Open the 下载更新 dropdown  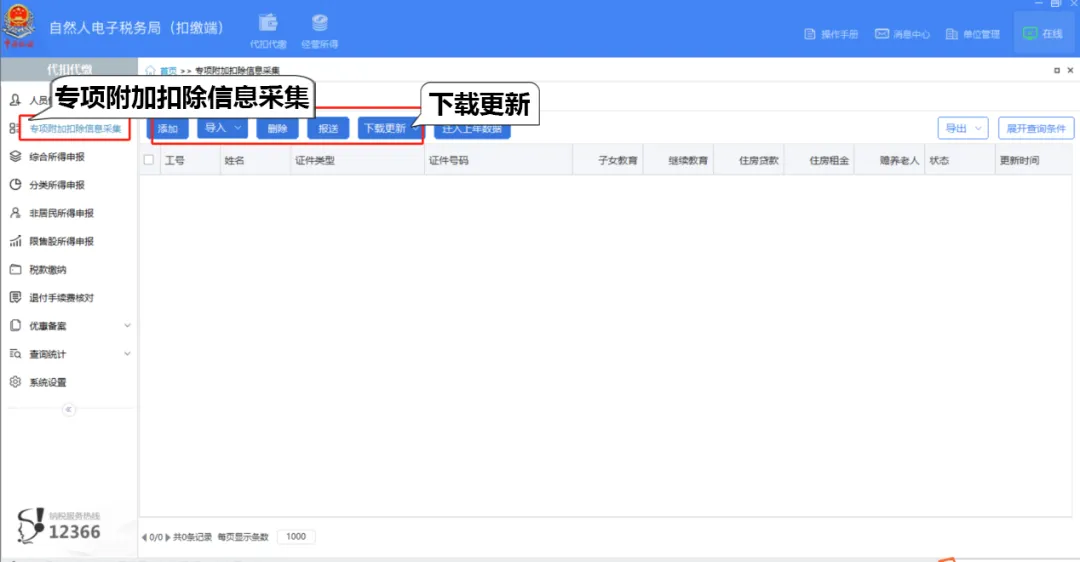pos(389,128)
